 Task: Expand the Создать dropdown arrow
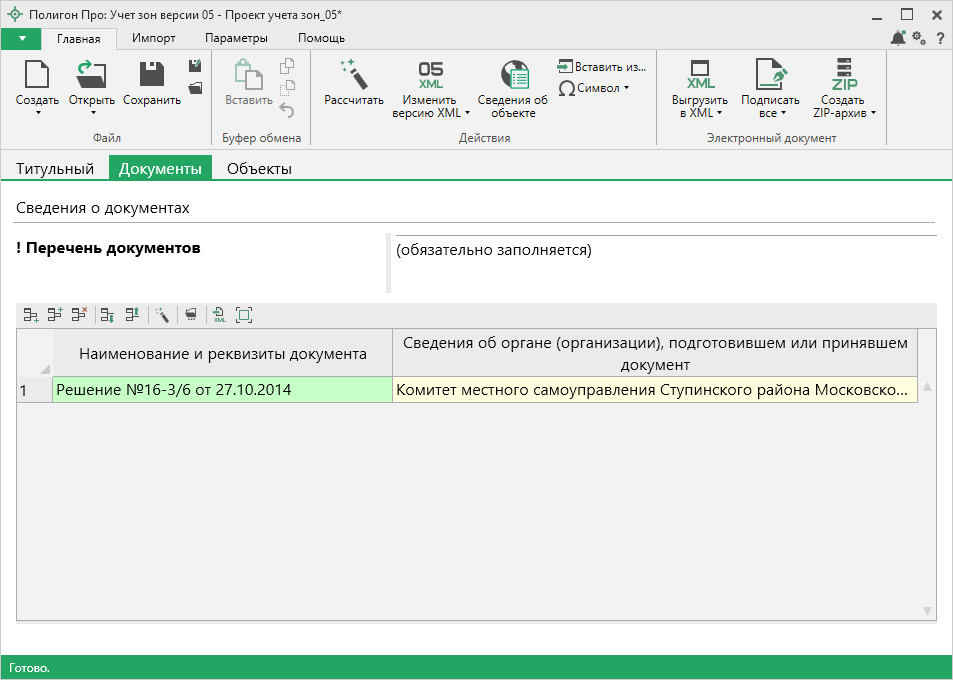coord(37,112)
